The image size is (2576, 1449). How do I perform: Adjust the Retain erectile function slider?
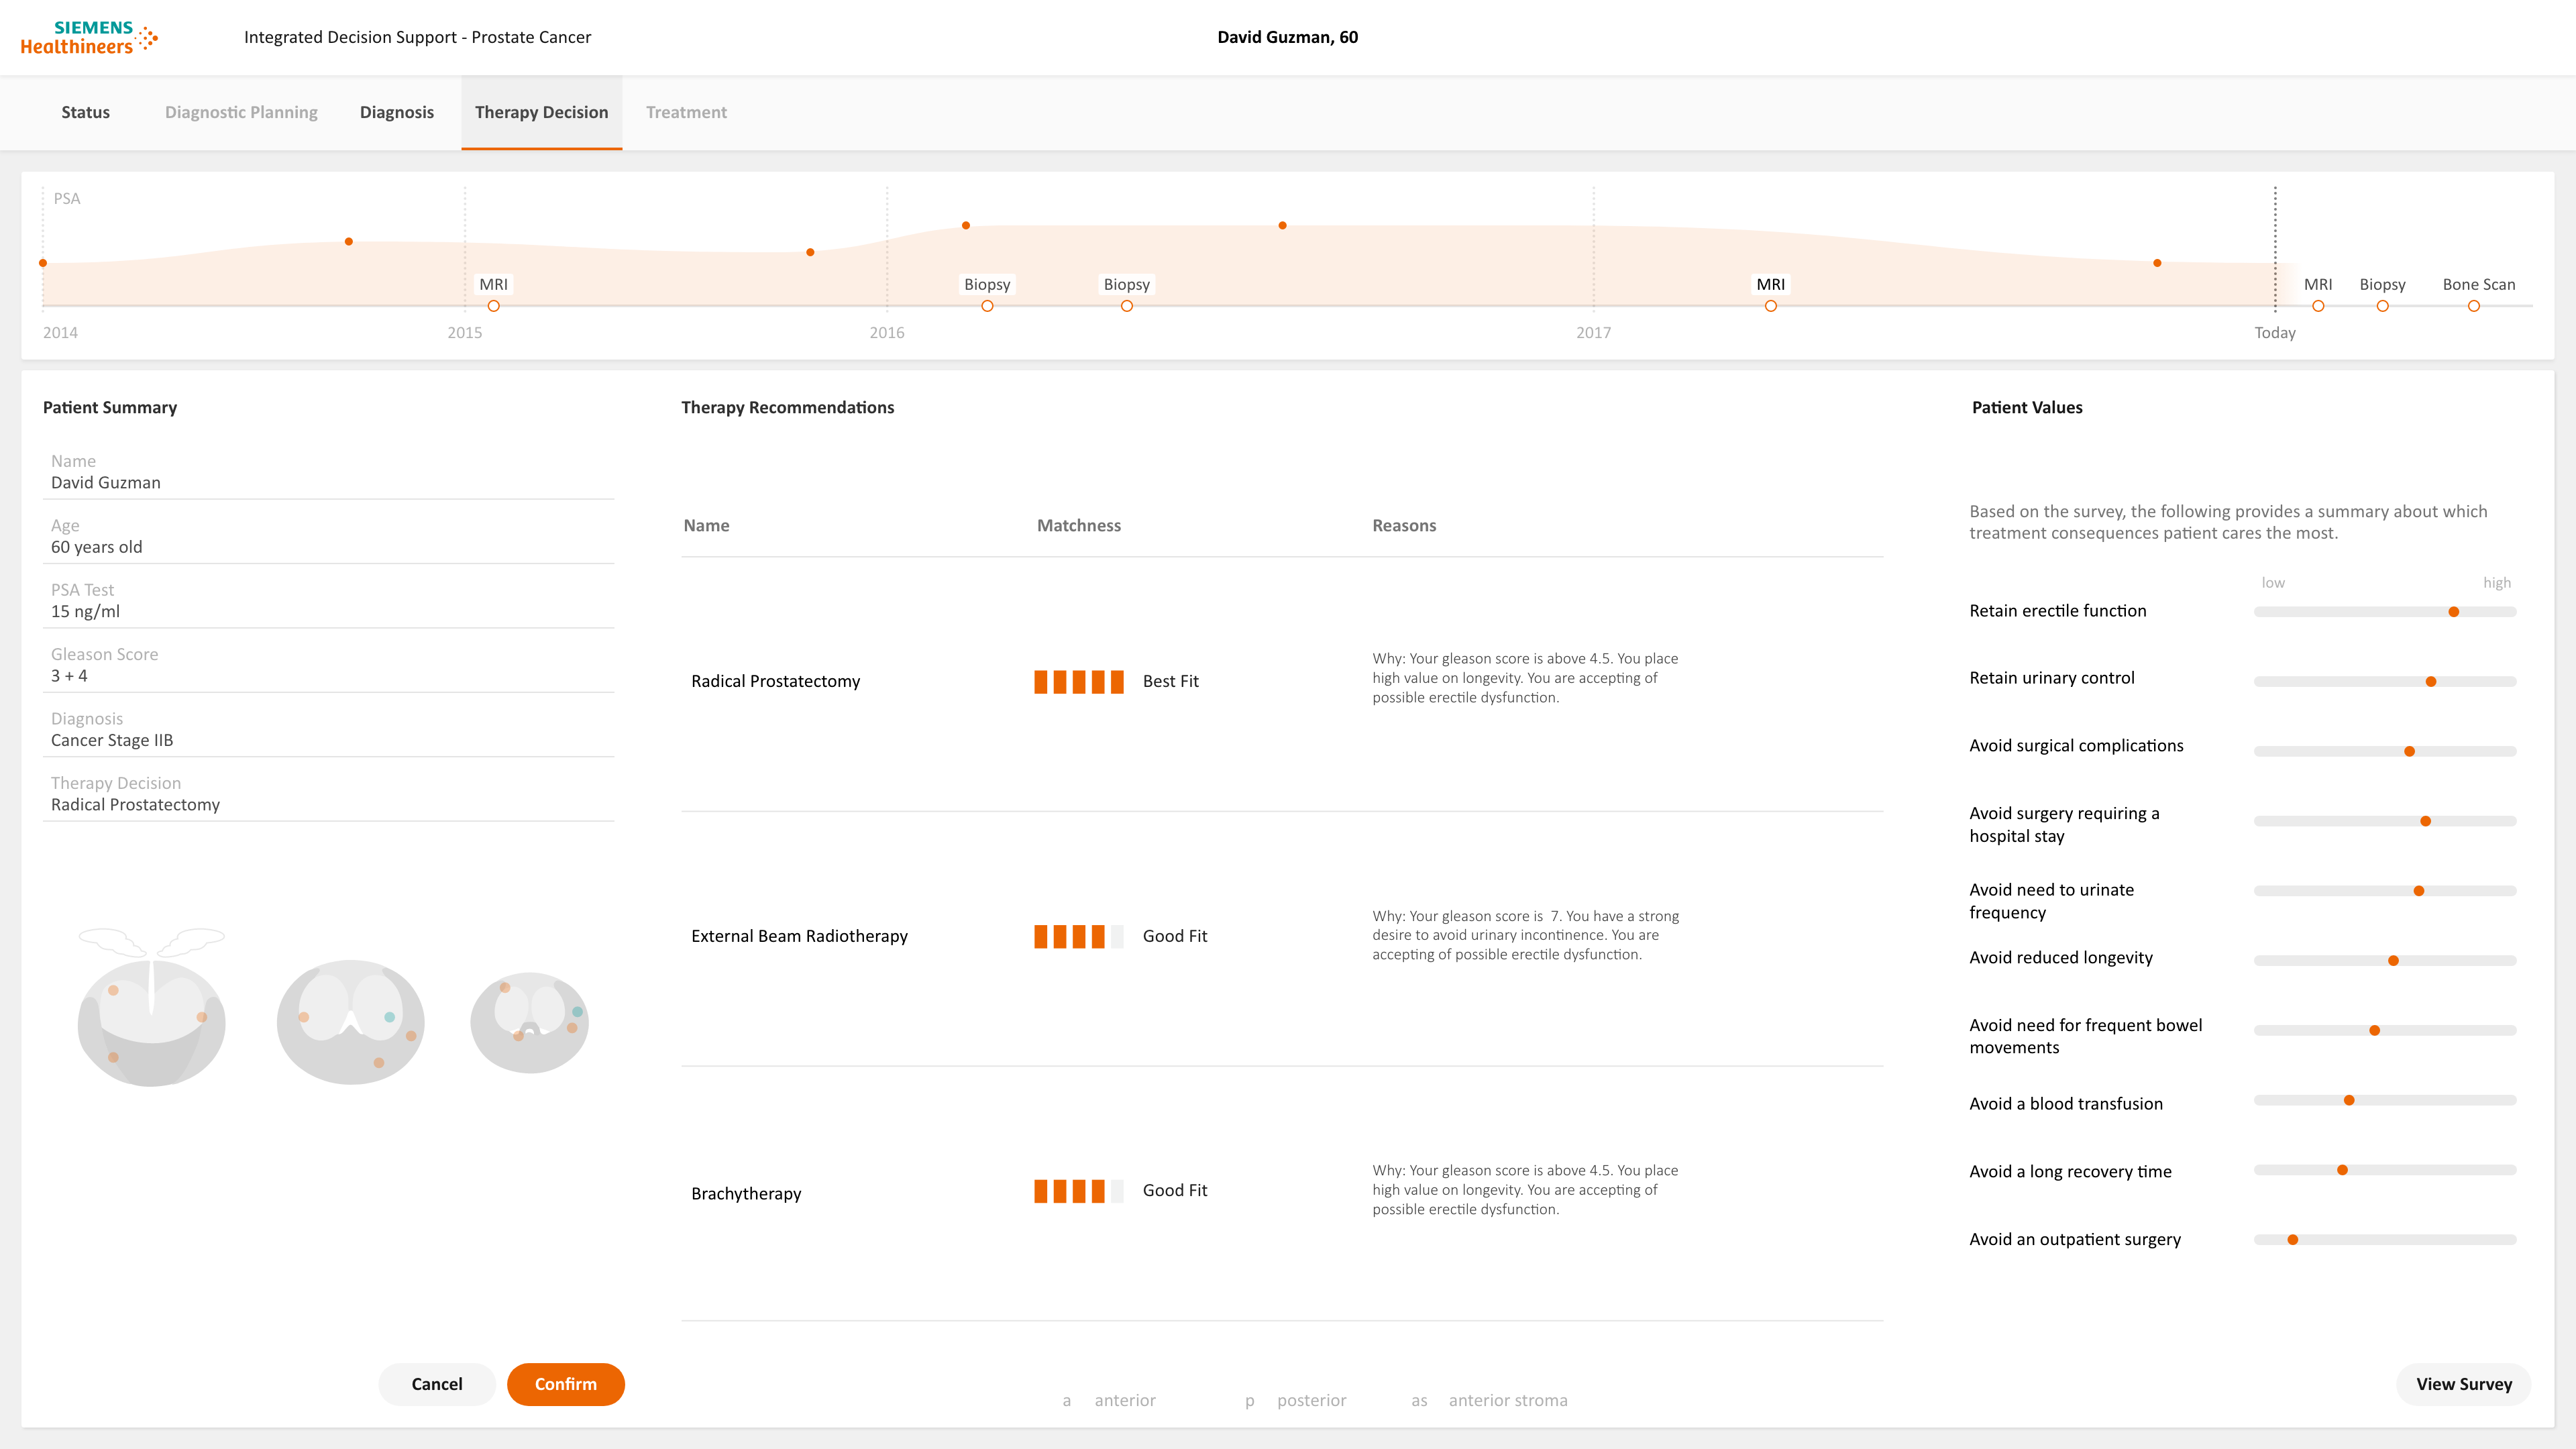coord(2454,612)
